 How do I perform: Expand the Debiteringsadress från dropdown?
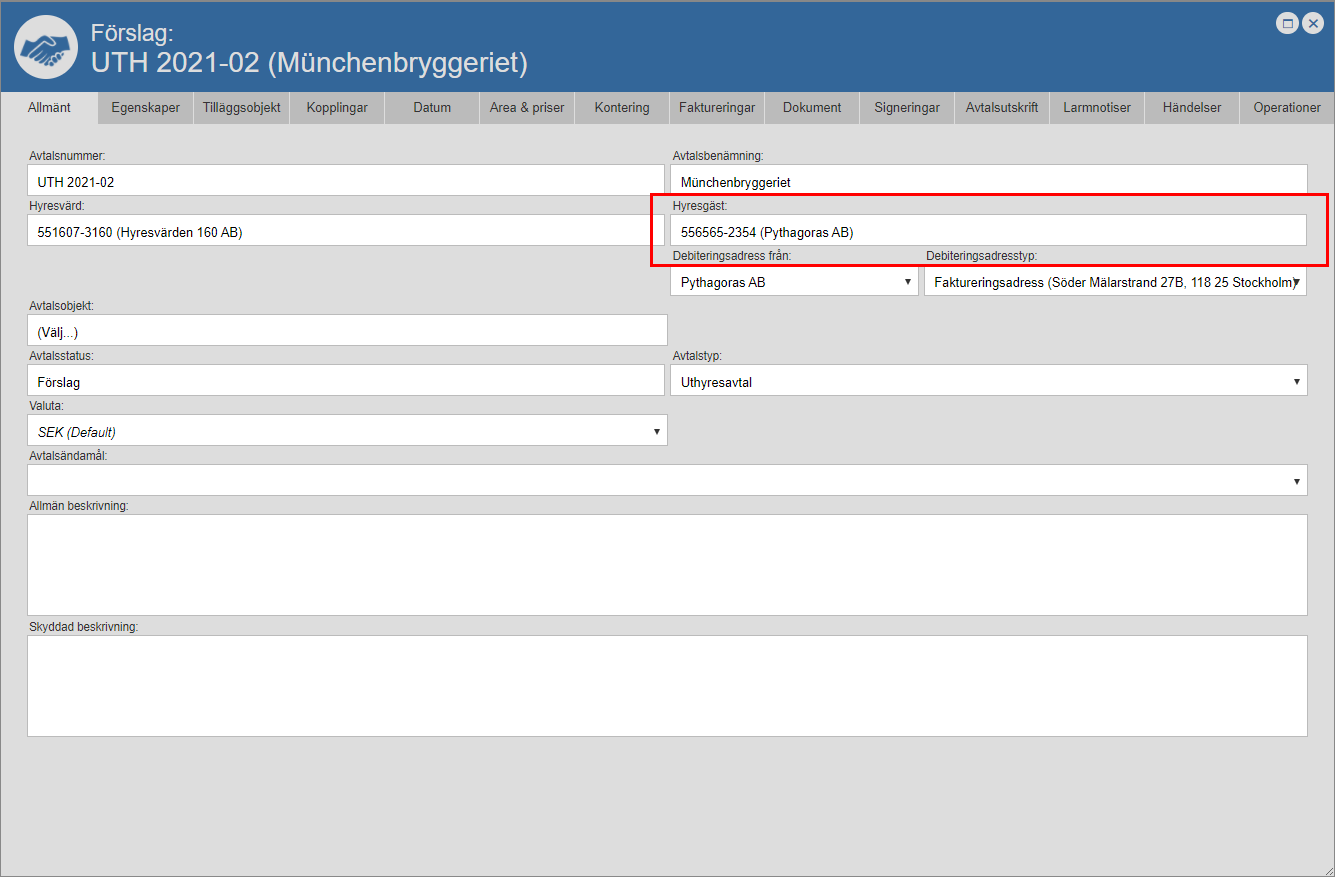click(x=794, y=283)
